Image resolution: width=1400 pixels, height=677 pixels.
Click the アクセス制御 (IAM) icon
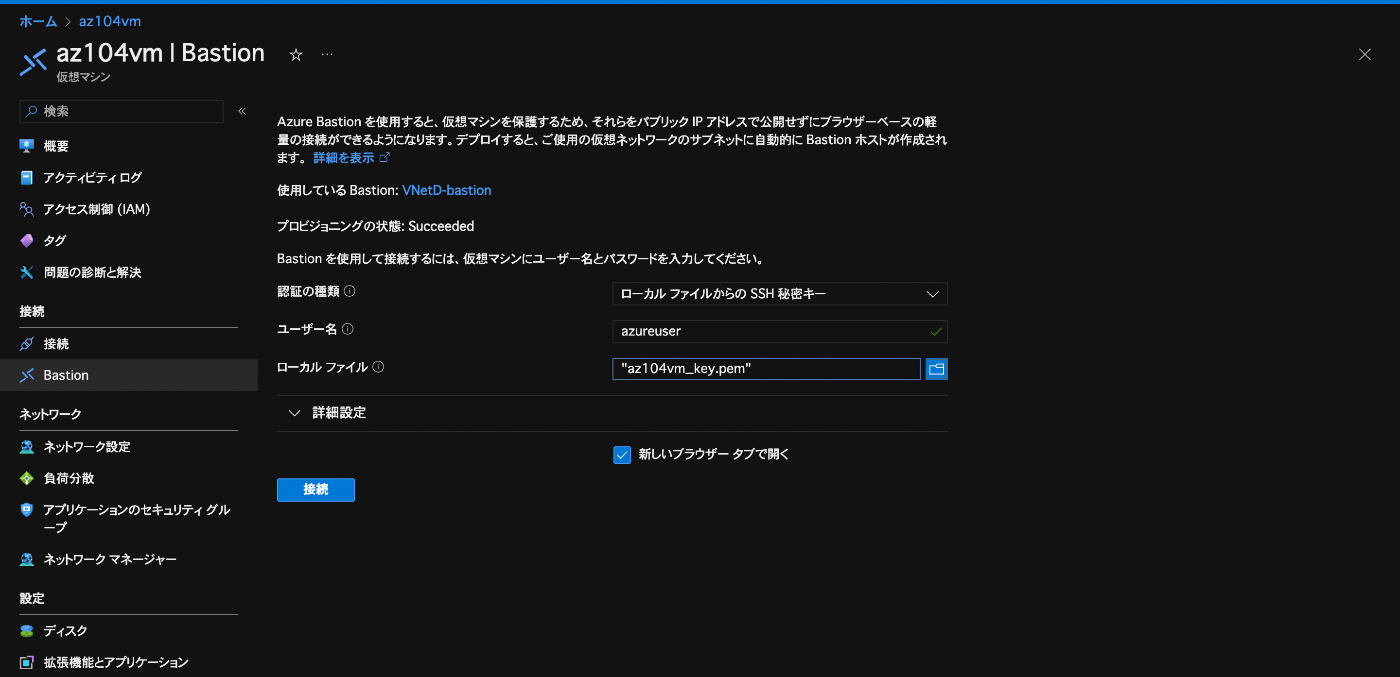point(27,209)
